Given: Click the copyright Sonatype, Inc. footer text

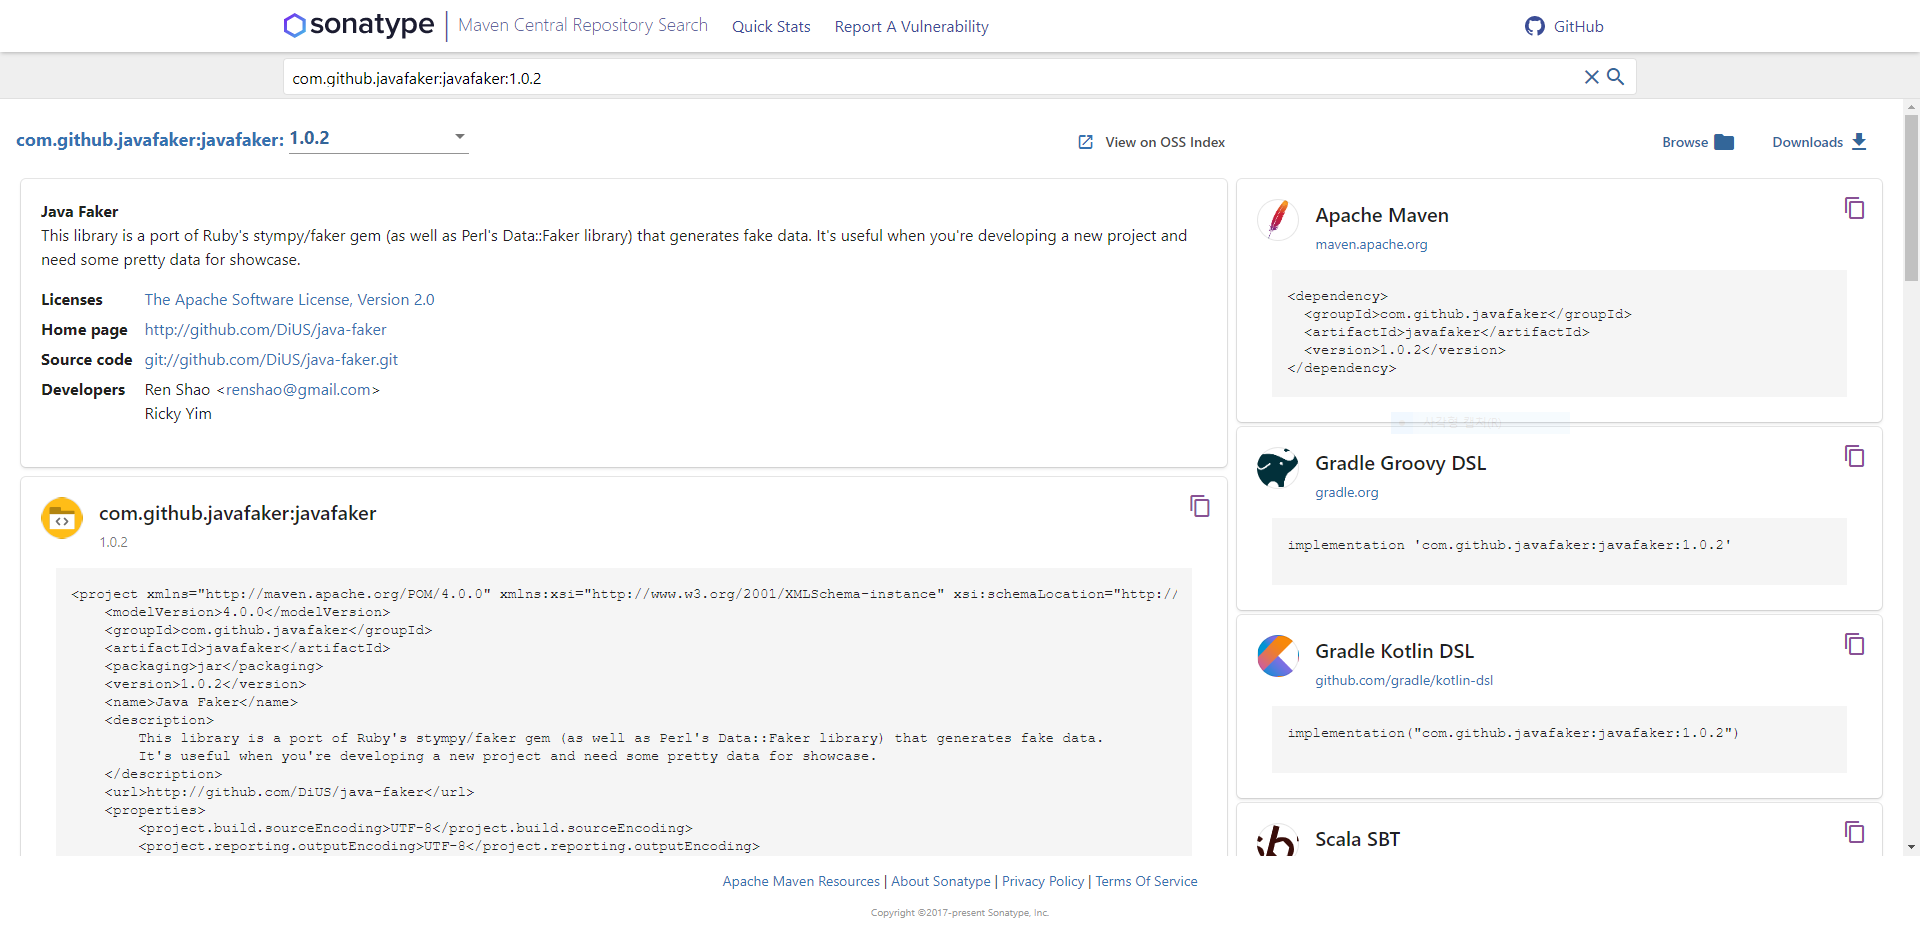Looking at the screenshot, I should tap(960, 913).
